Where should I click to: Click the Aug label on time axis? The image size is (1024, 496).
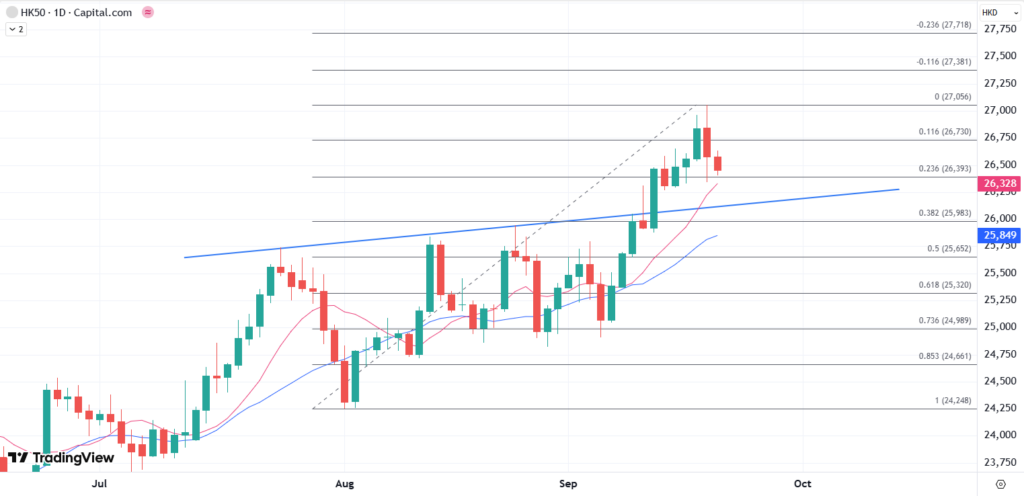pyautogui.click(x=346, y=483)
